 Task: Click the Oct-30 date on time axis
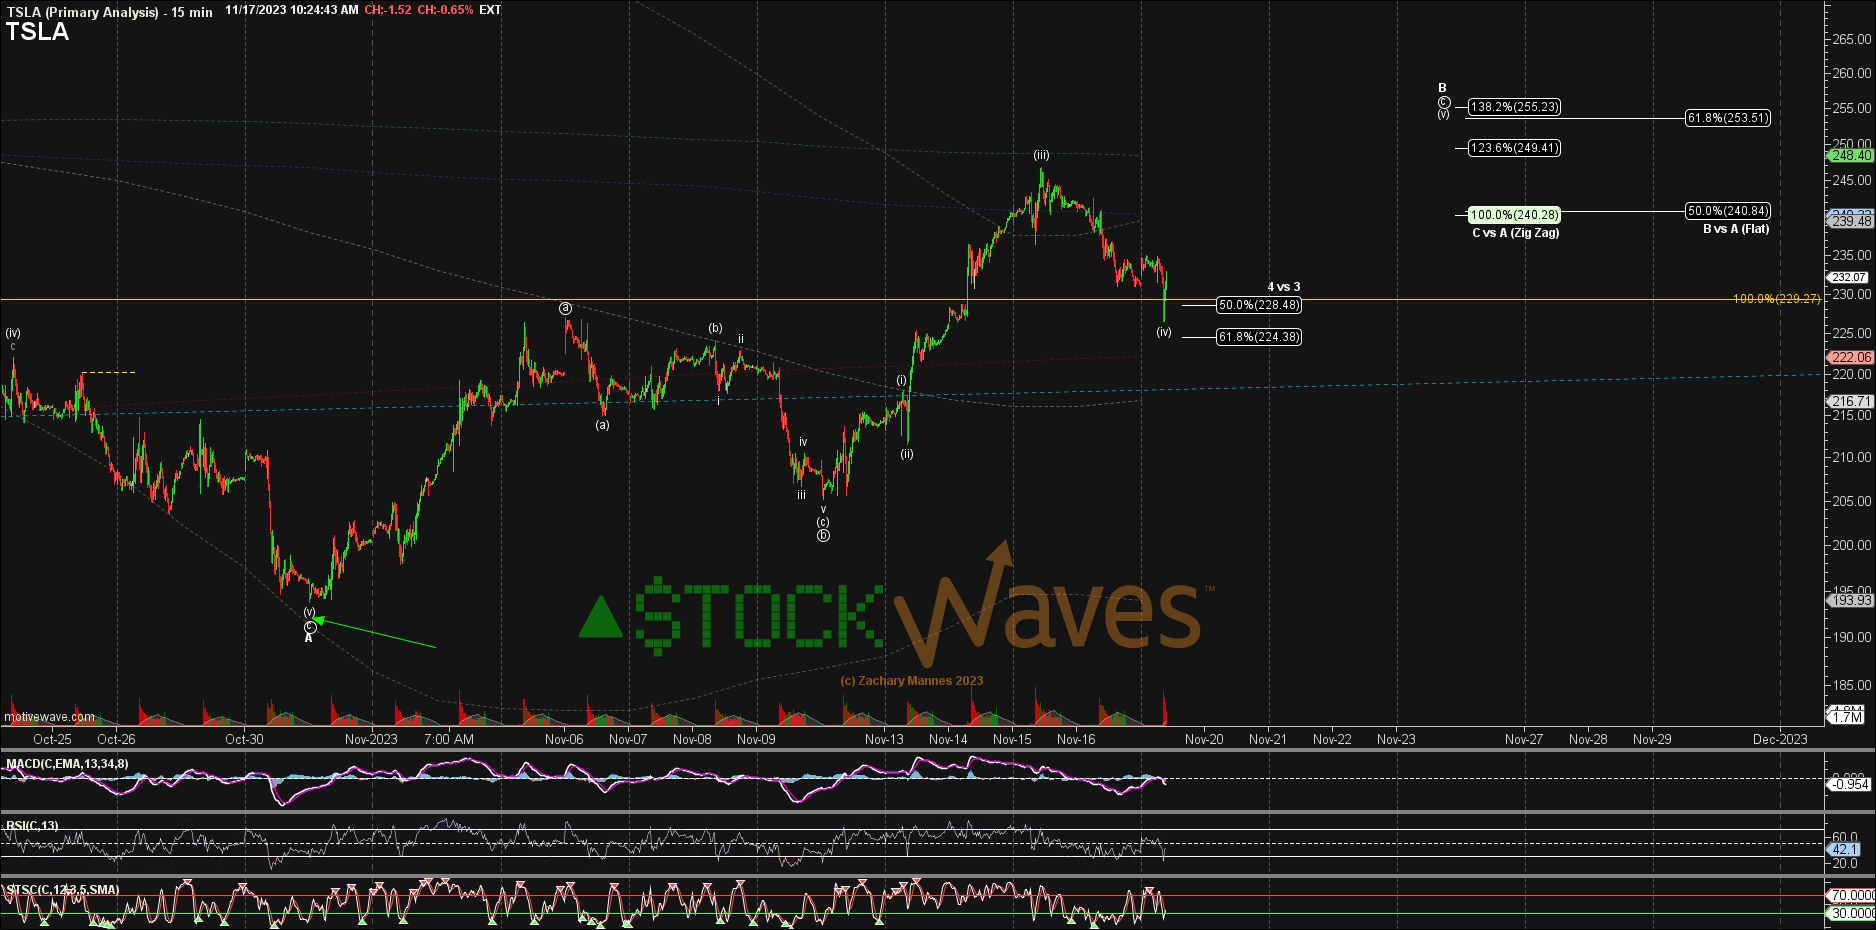tap(244, 739)
